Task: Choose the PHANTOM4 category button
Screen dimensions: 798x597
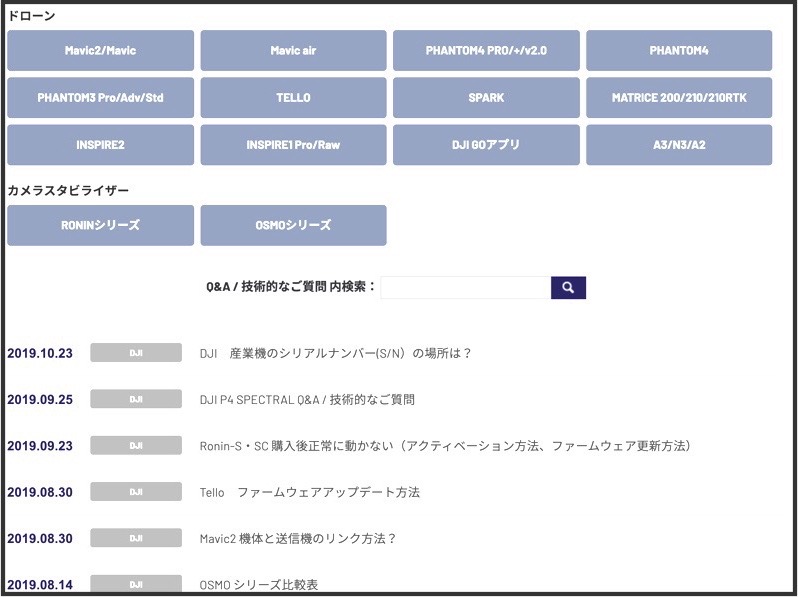Action: 679,50
